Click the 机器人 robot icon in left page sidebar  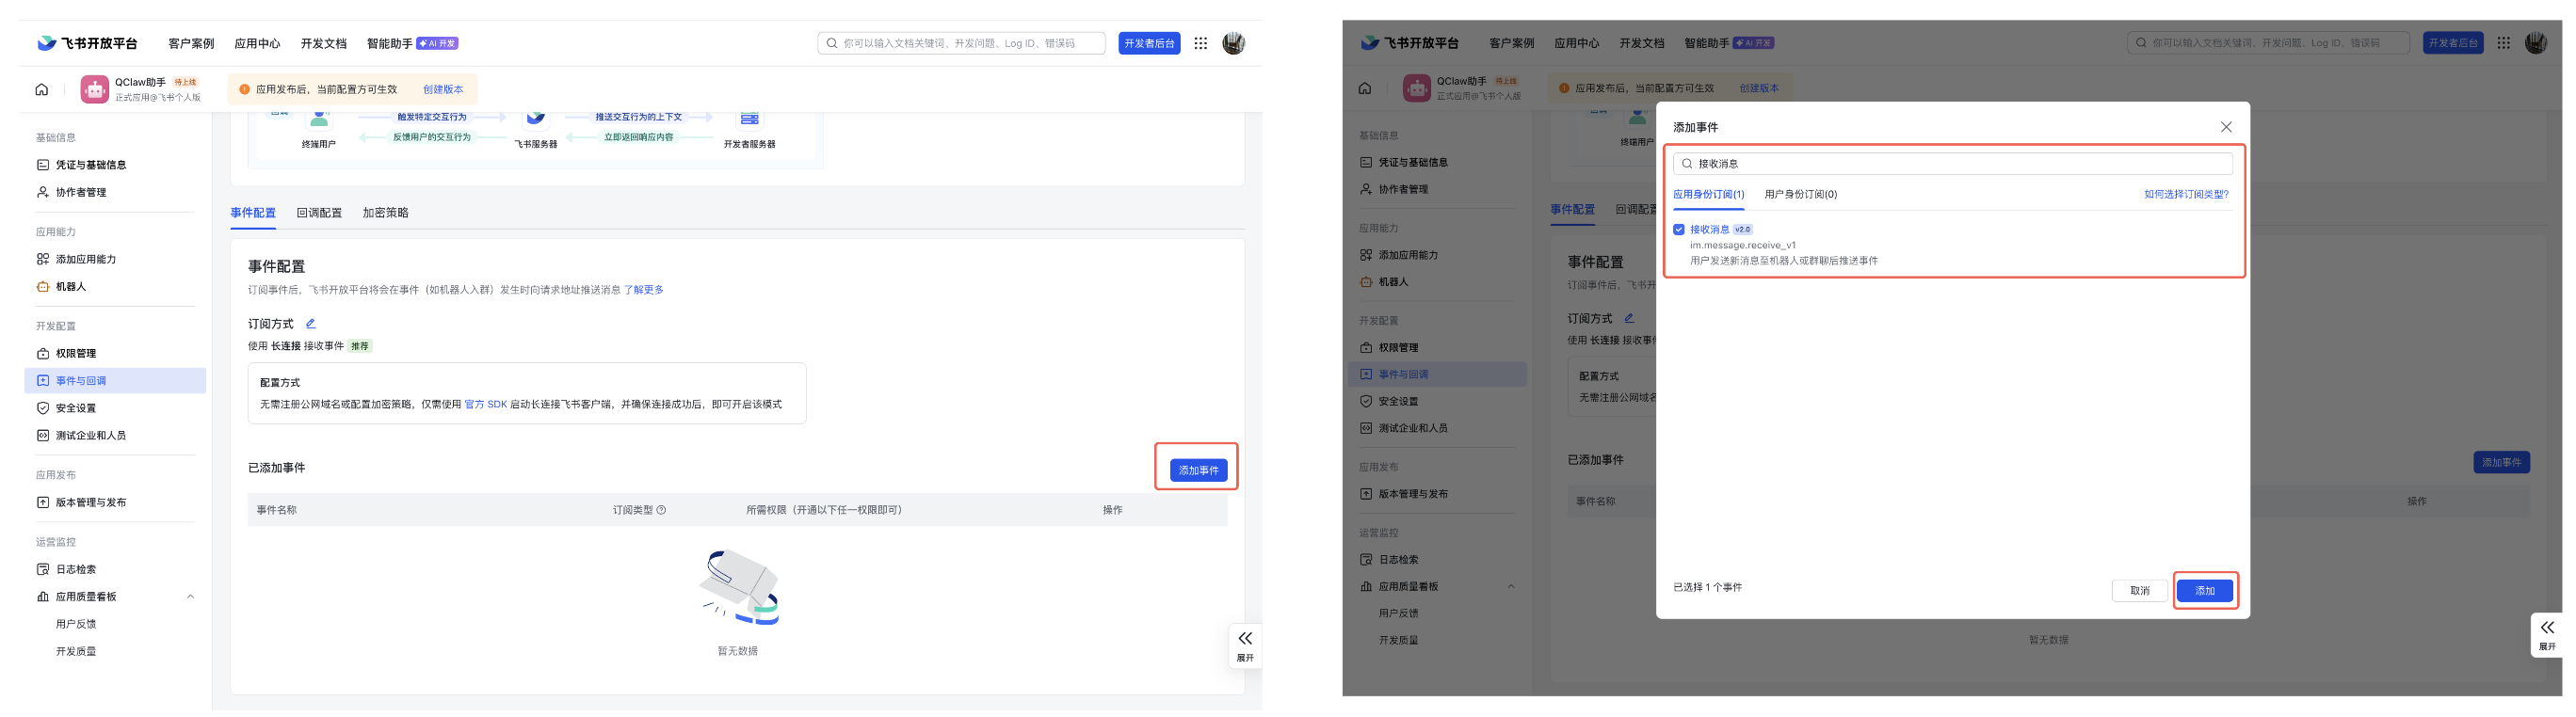[x=43, y=287]
